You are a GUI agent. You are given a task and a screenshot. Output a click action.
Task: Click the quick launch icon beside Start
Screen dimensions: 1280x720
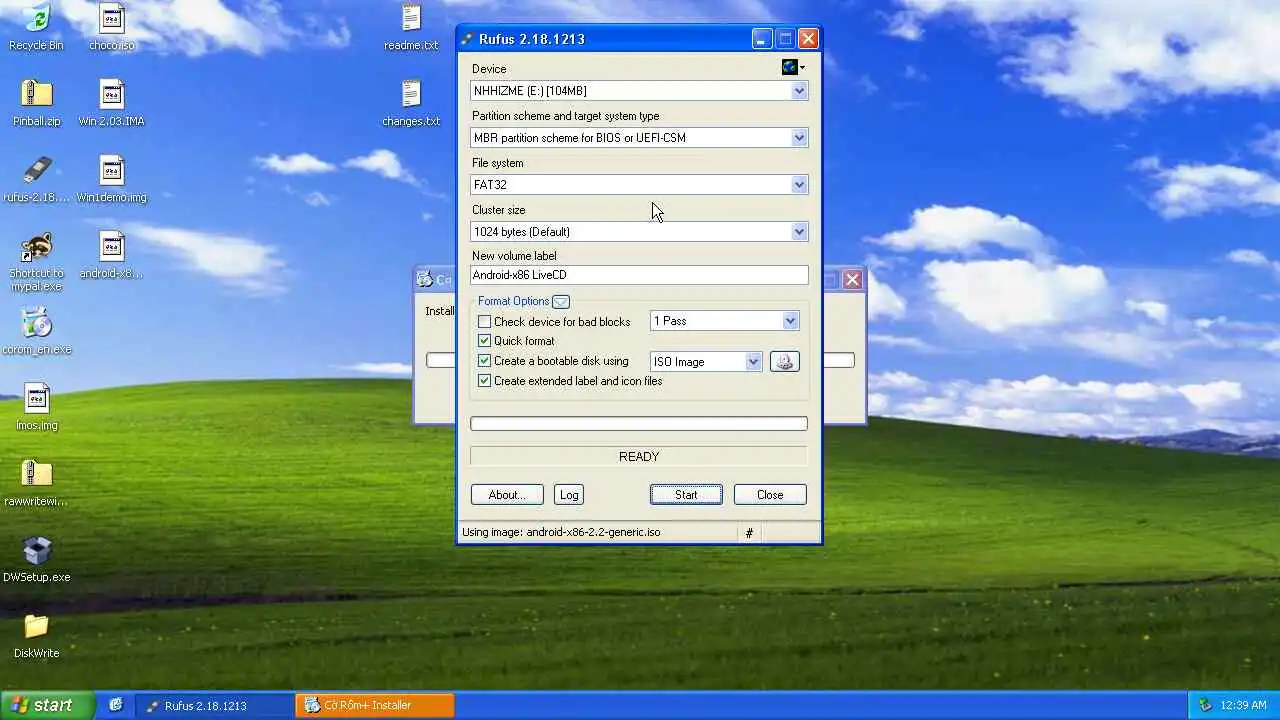point(116,705)
